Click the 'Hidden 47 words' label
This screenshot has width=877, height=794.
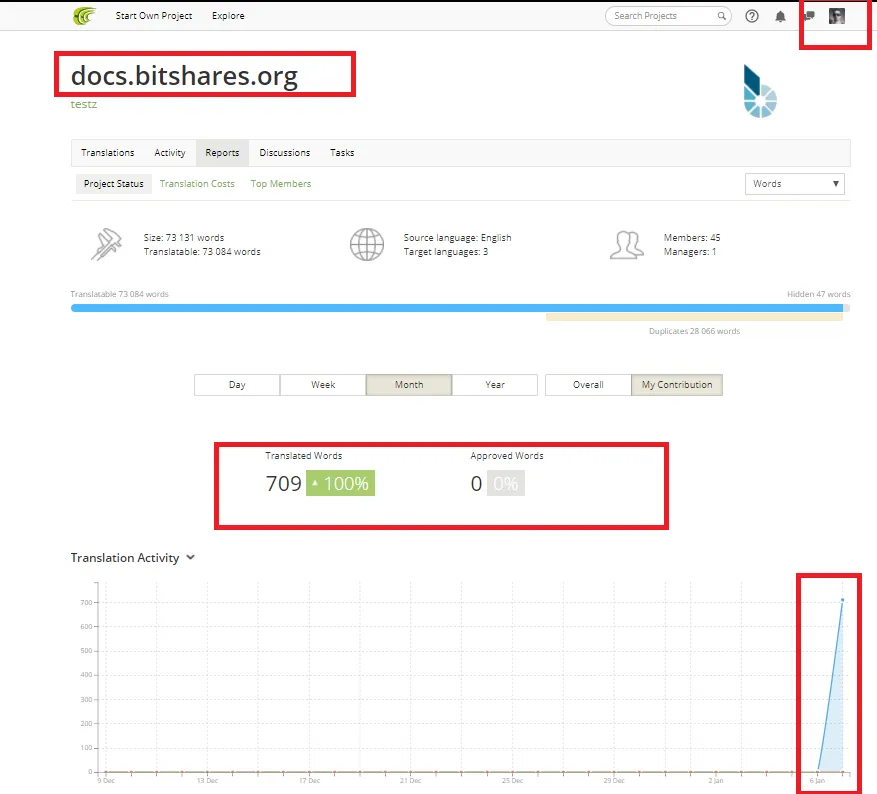[x=818, y=294]
